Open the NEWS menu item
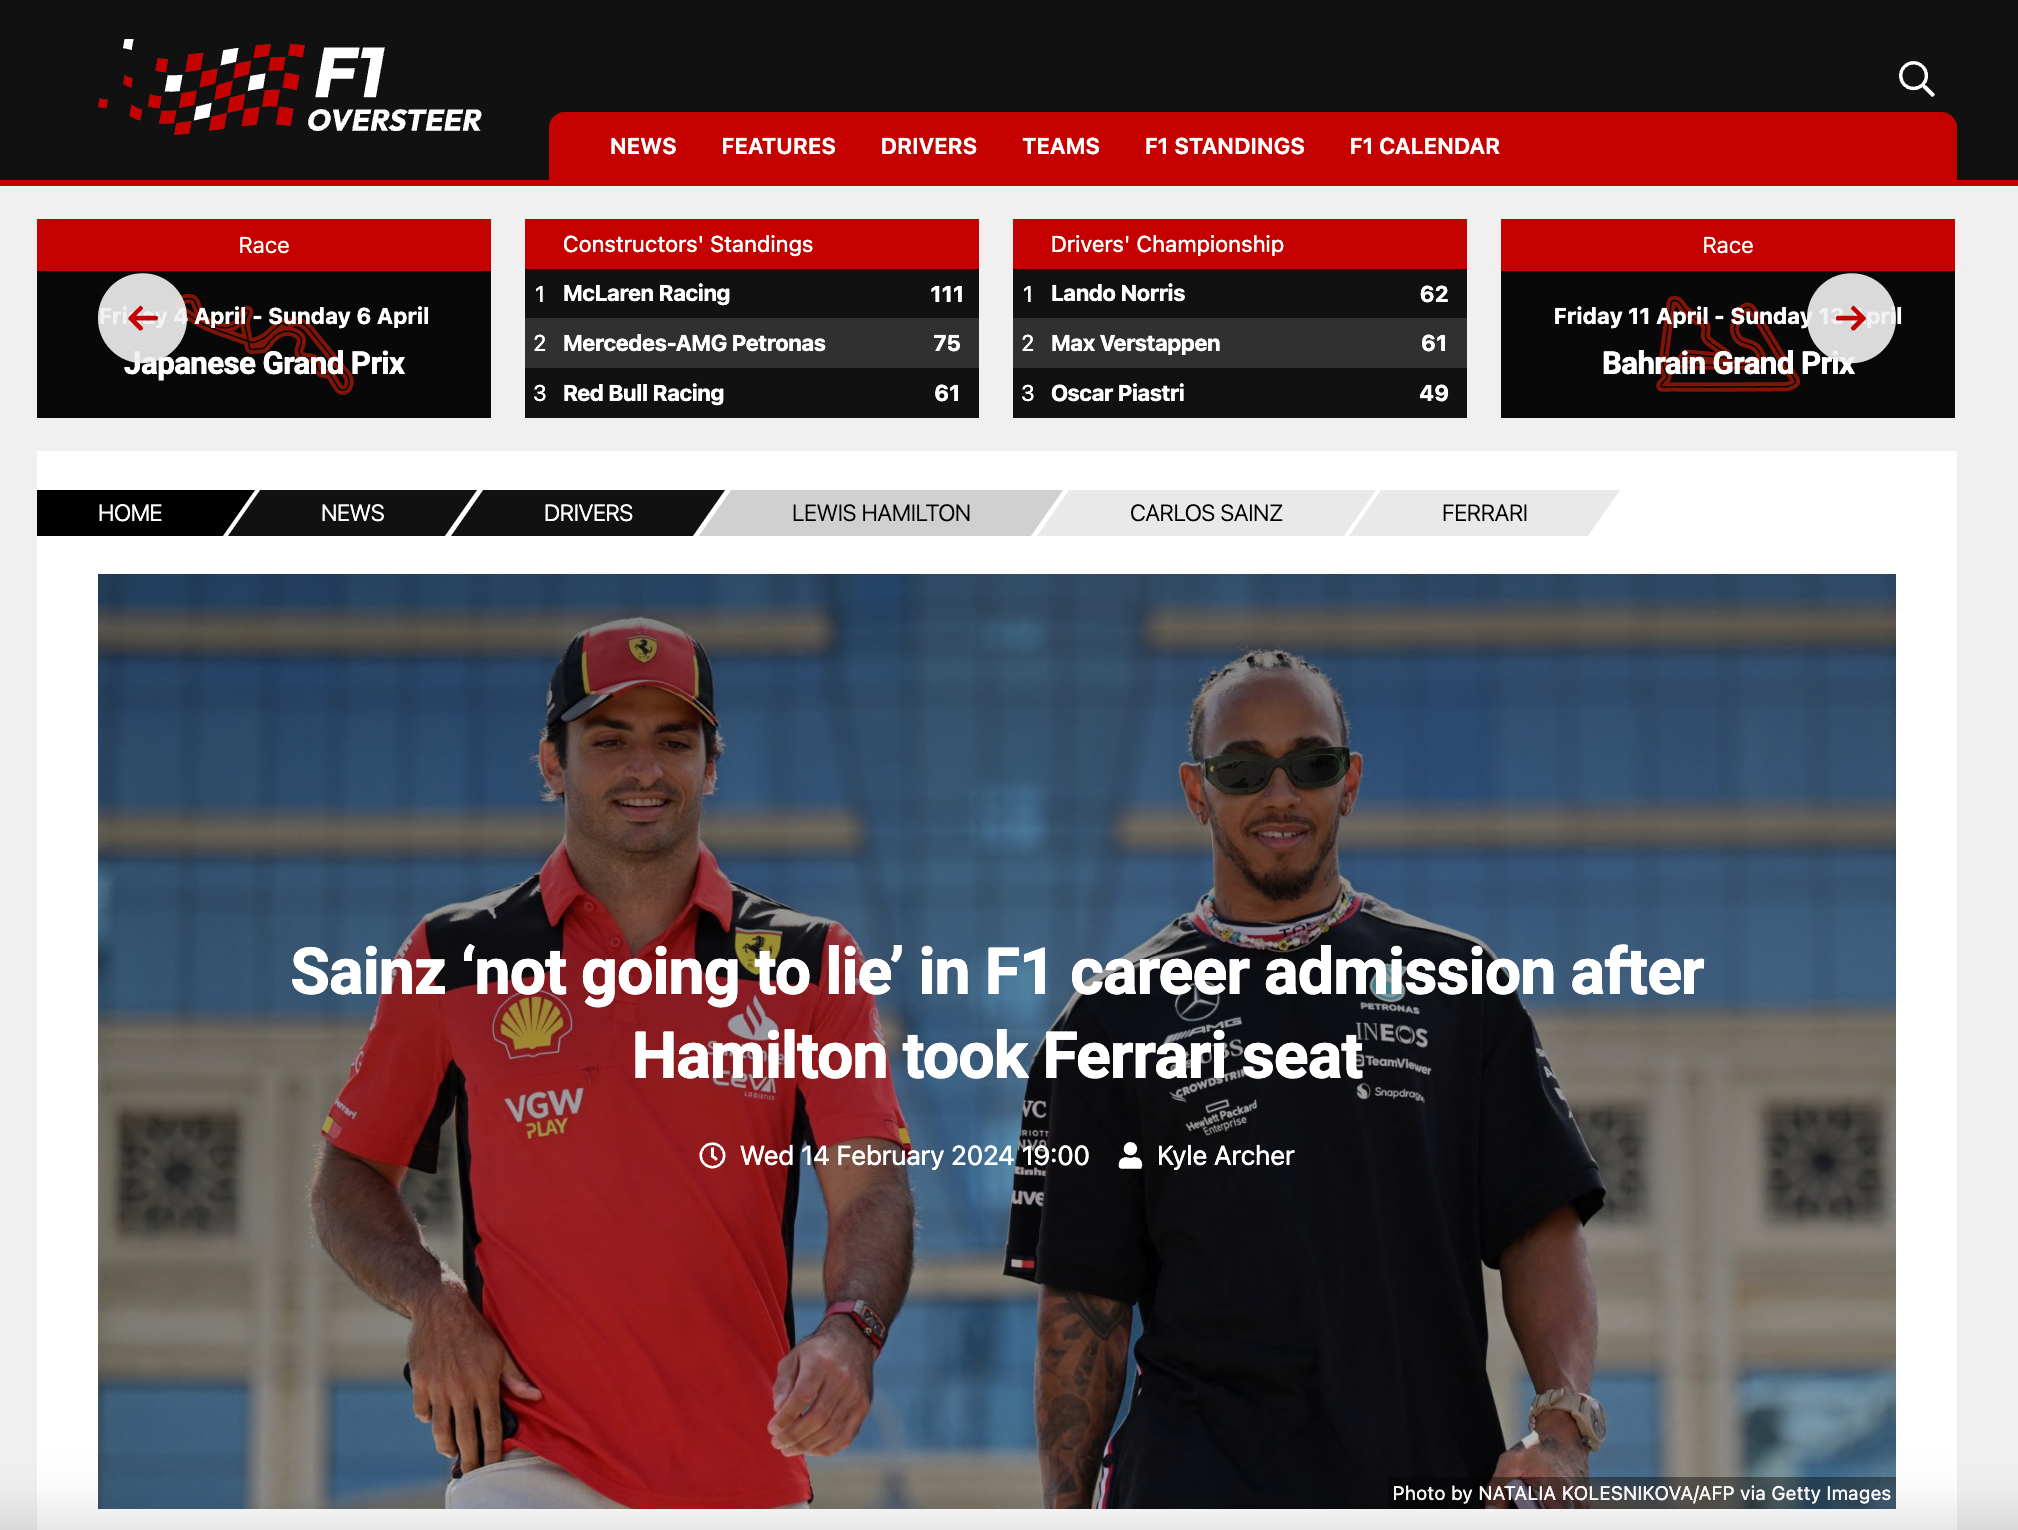This screenshot has height=1530, width=2018. point(643,146)
